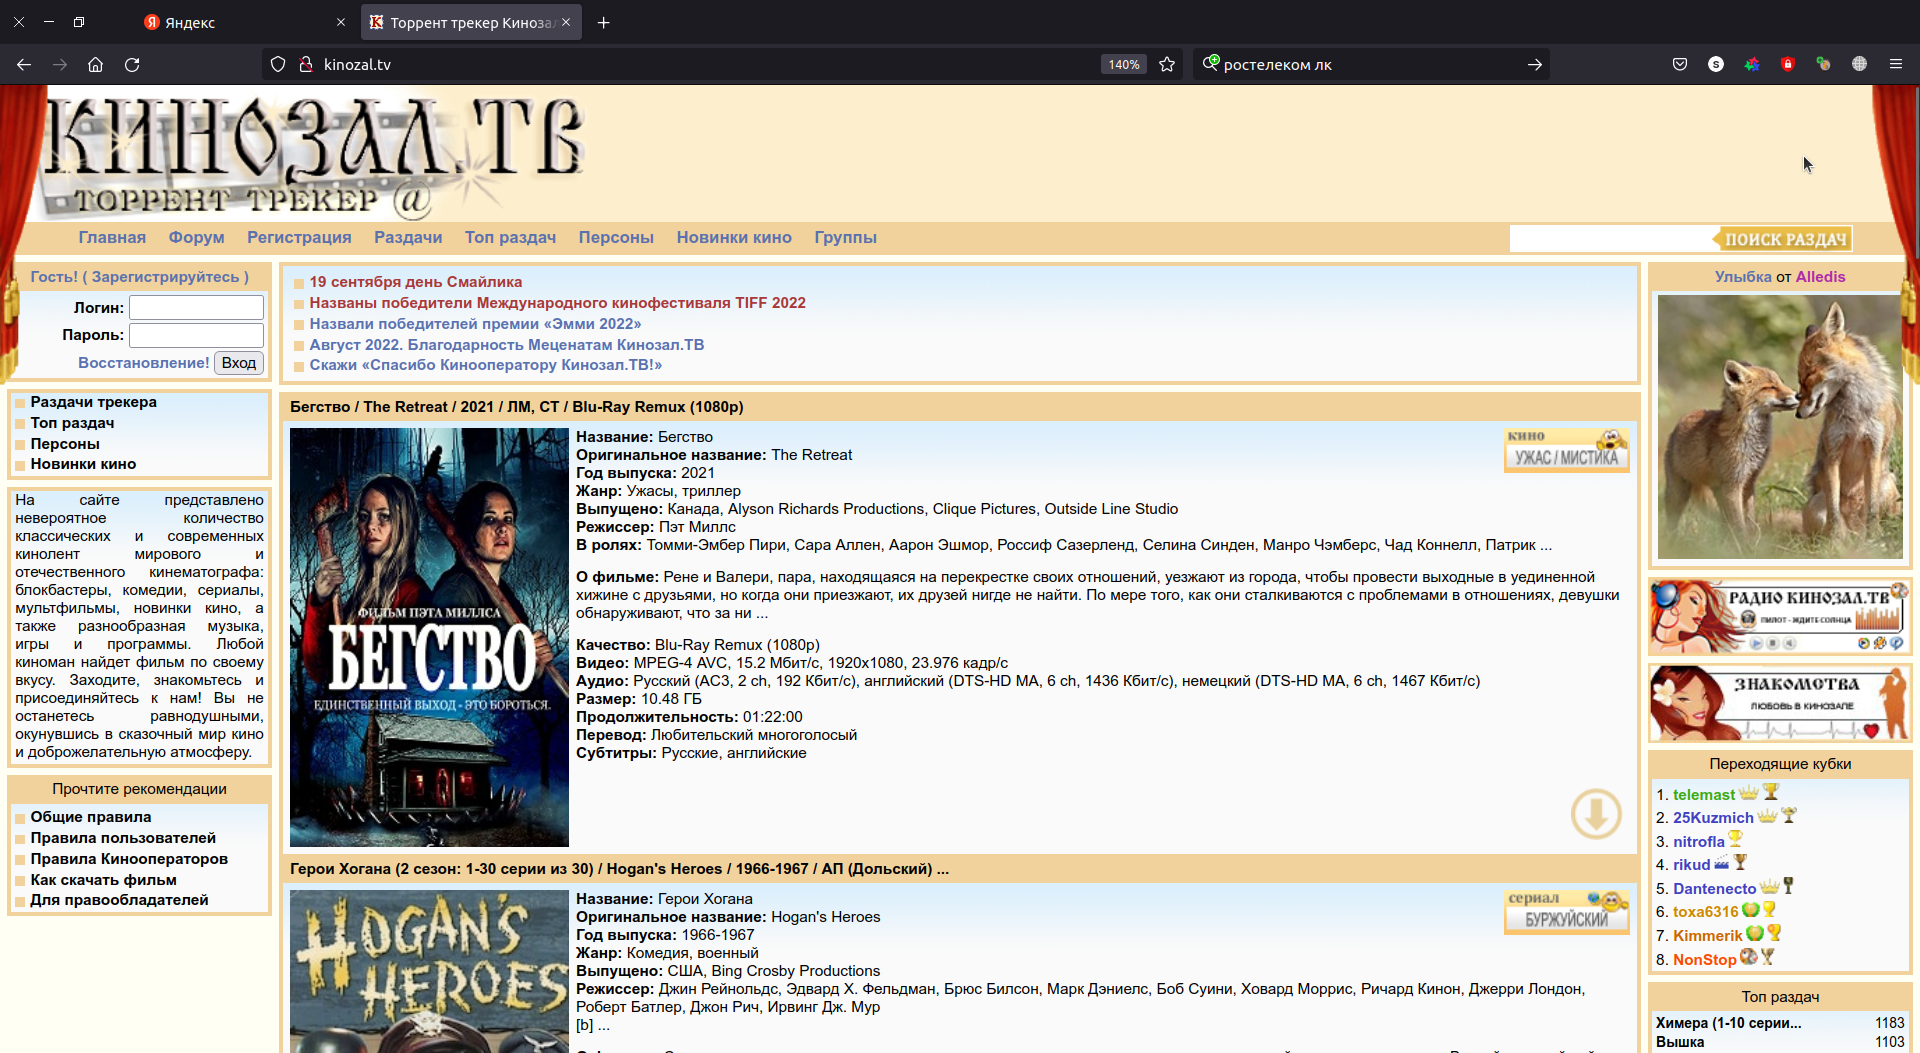Image resolution: width=1920 pixels, height=1053 pixels.
Task: Click the Вход login button
Action: click(239, 363)
